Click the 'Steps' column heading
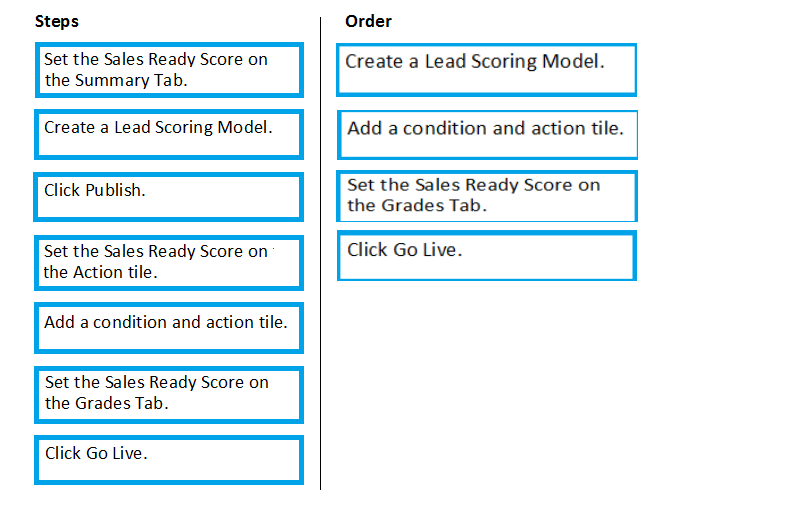Viewport: 793px width, 521px height. pos(57,22)
